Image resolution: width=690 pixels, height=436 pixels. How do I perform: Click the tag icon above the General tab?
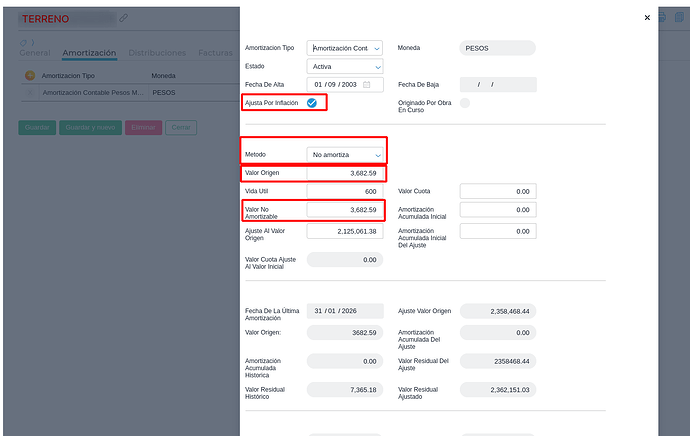pos(24,42)
